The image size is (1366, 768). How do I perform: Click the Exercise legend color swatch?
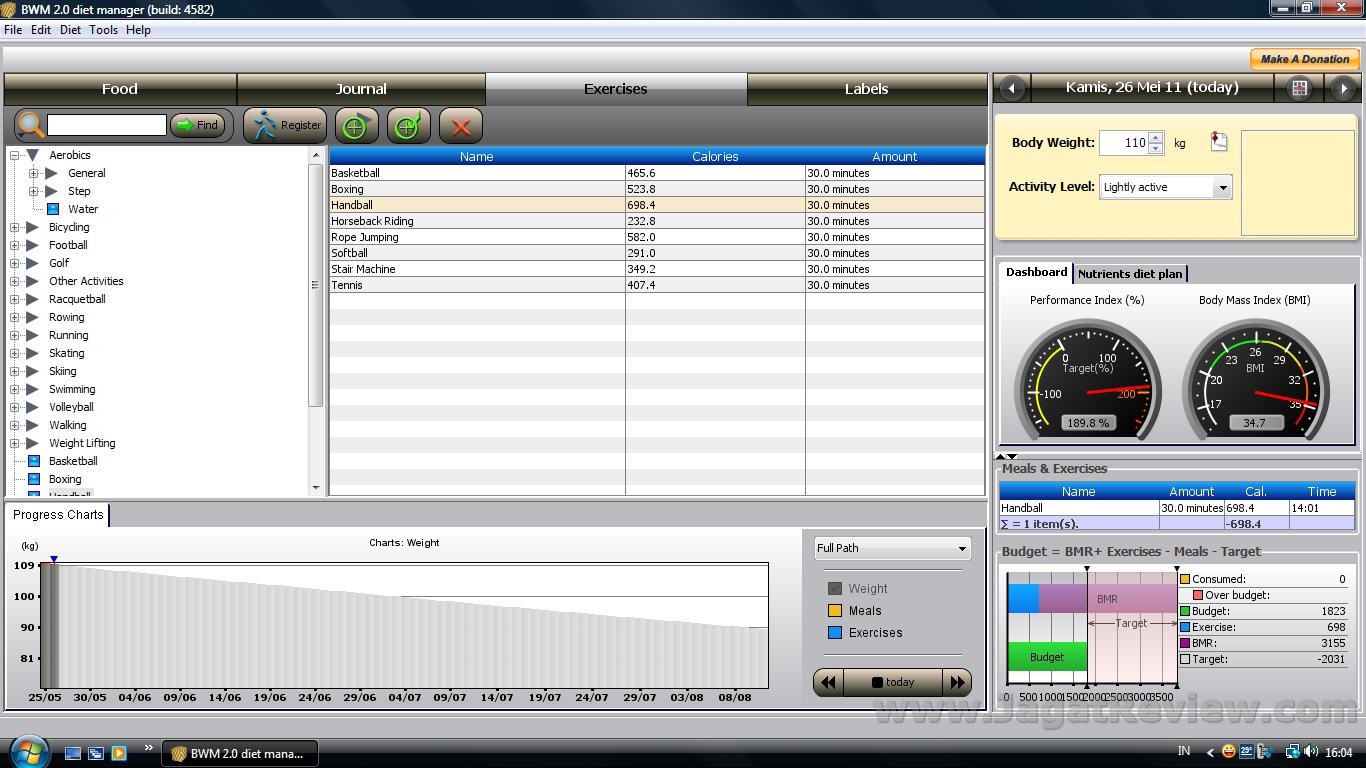tap(1185, 627)
